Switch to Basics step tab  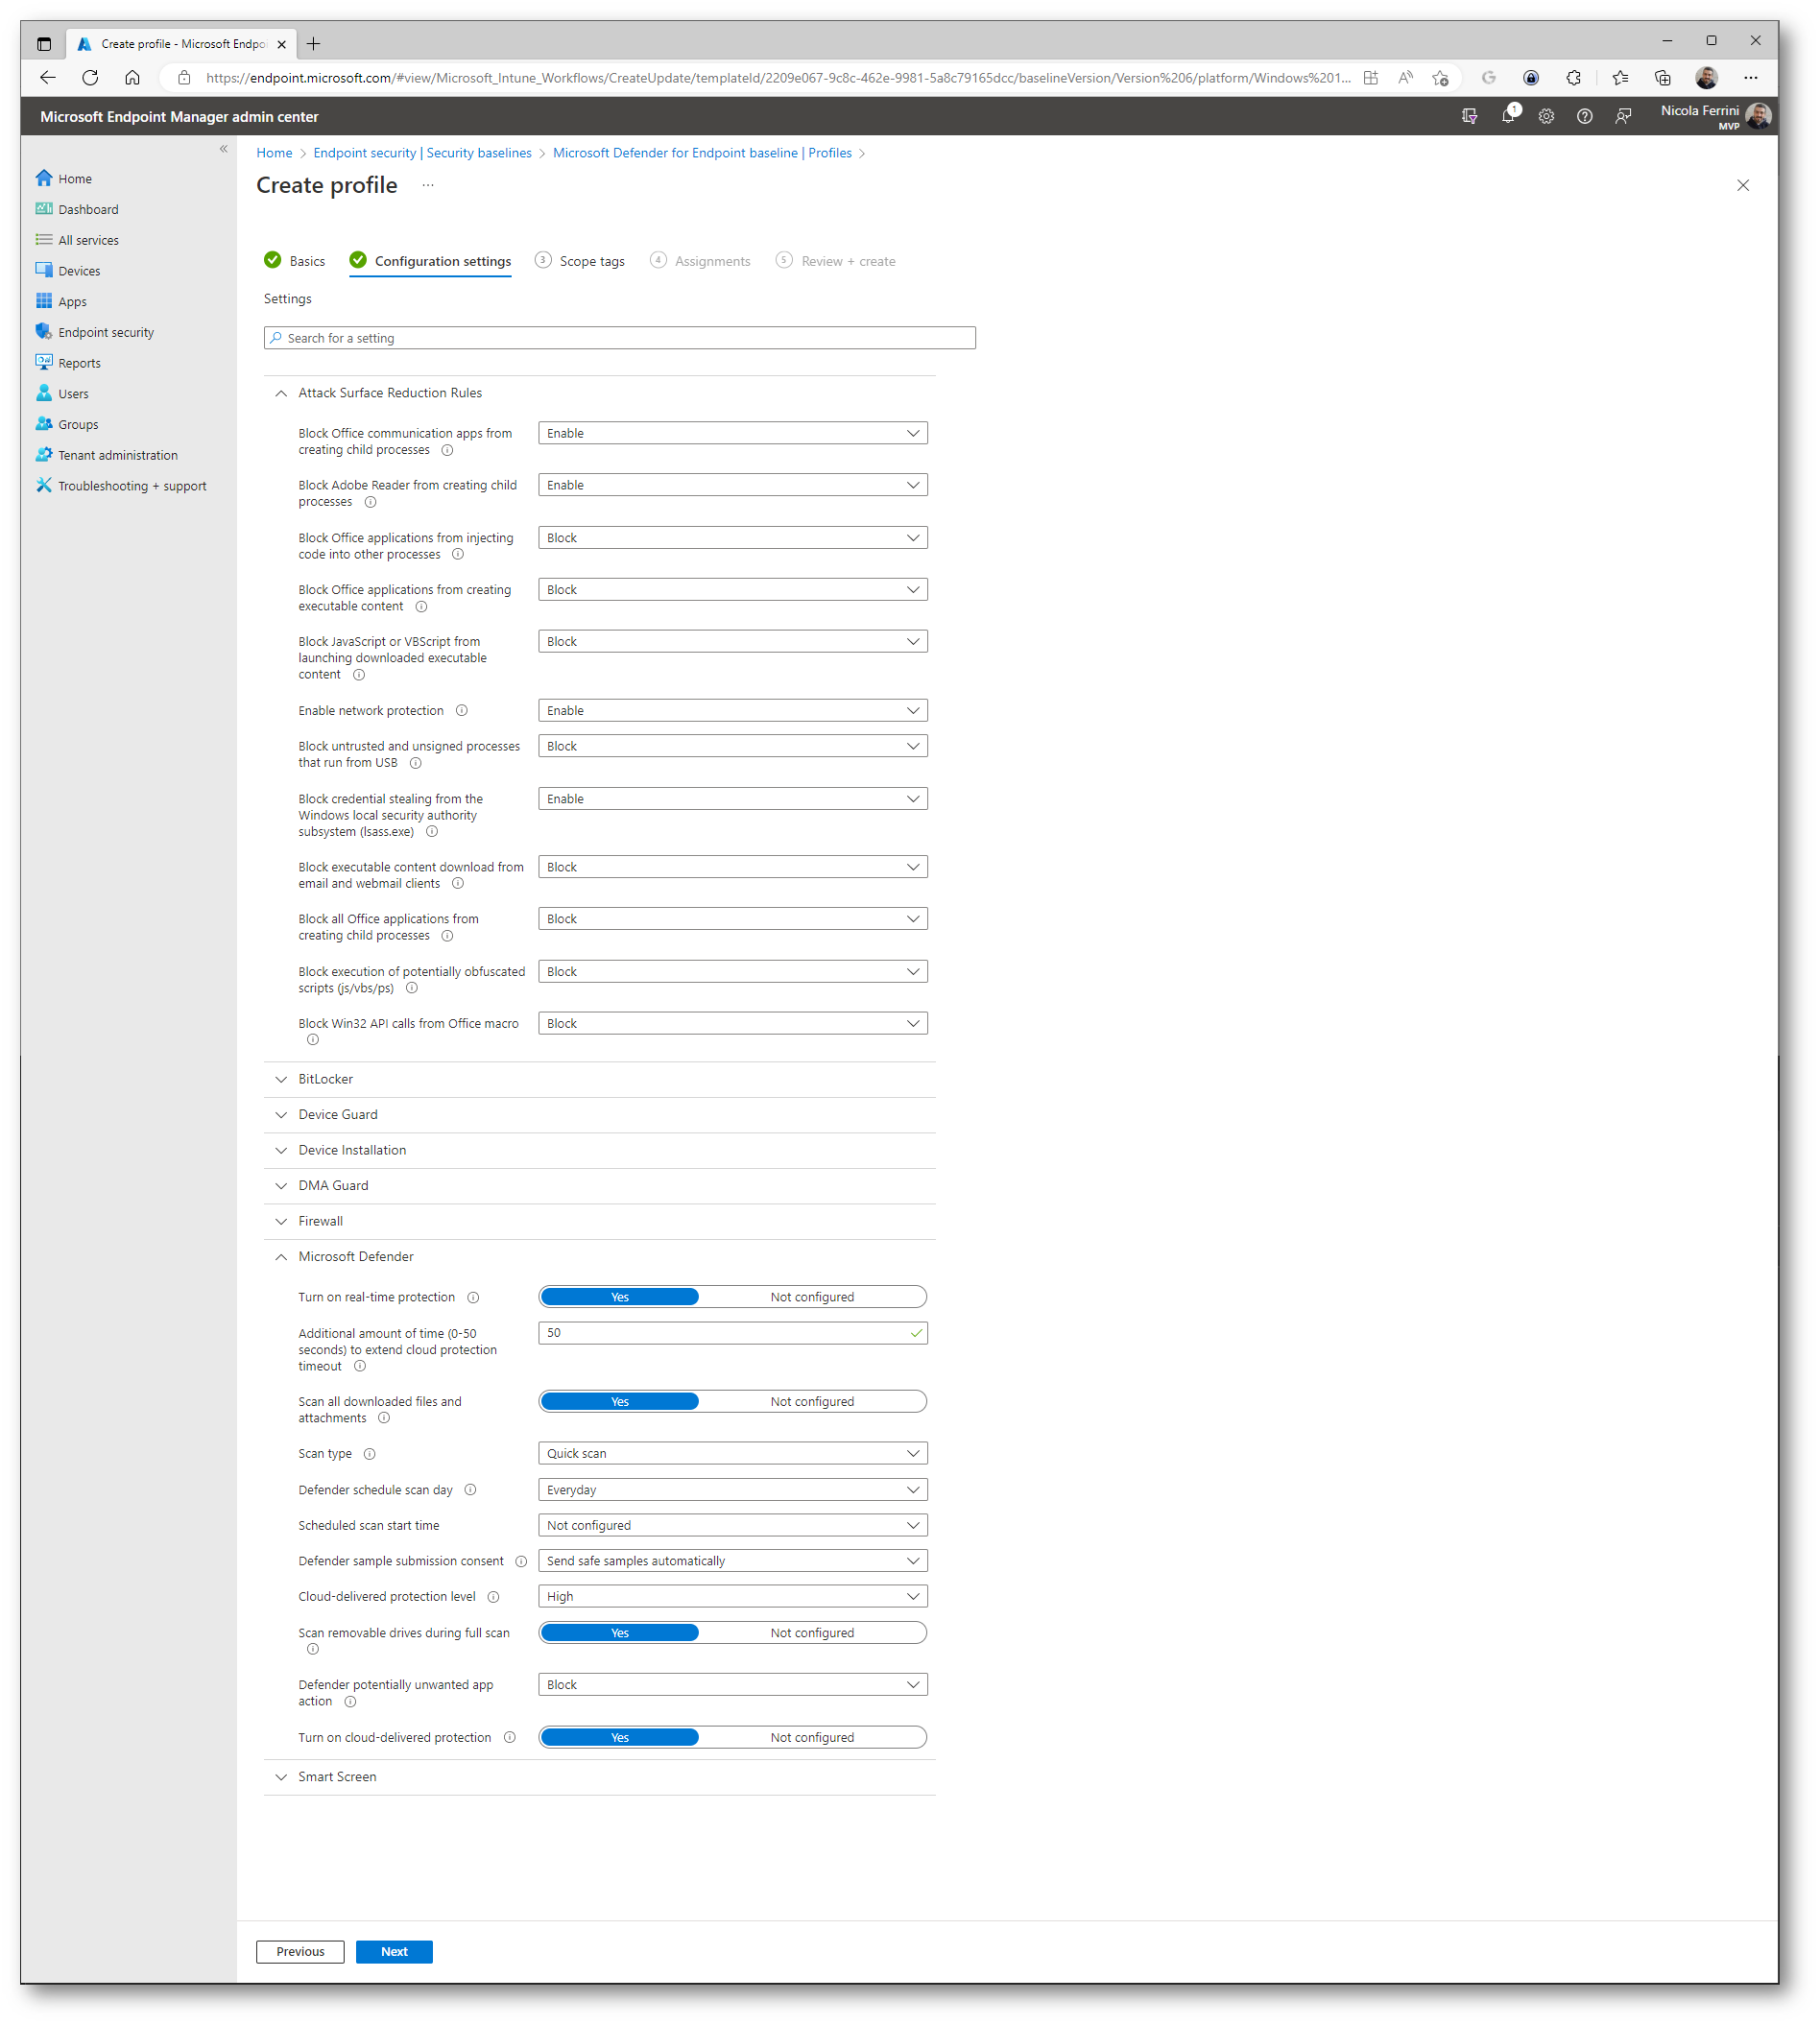295,261
